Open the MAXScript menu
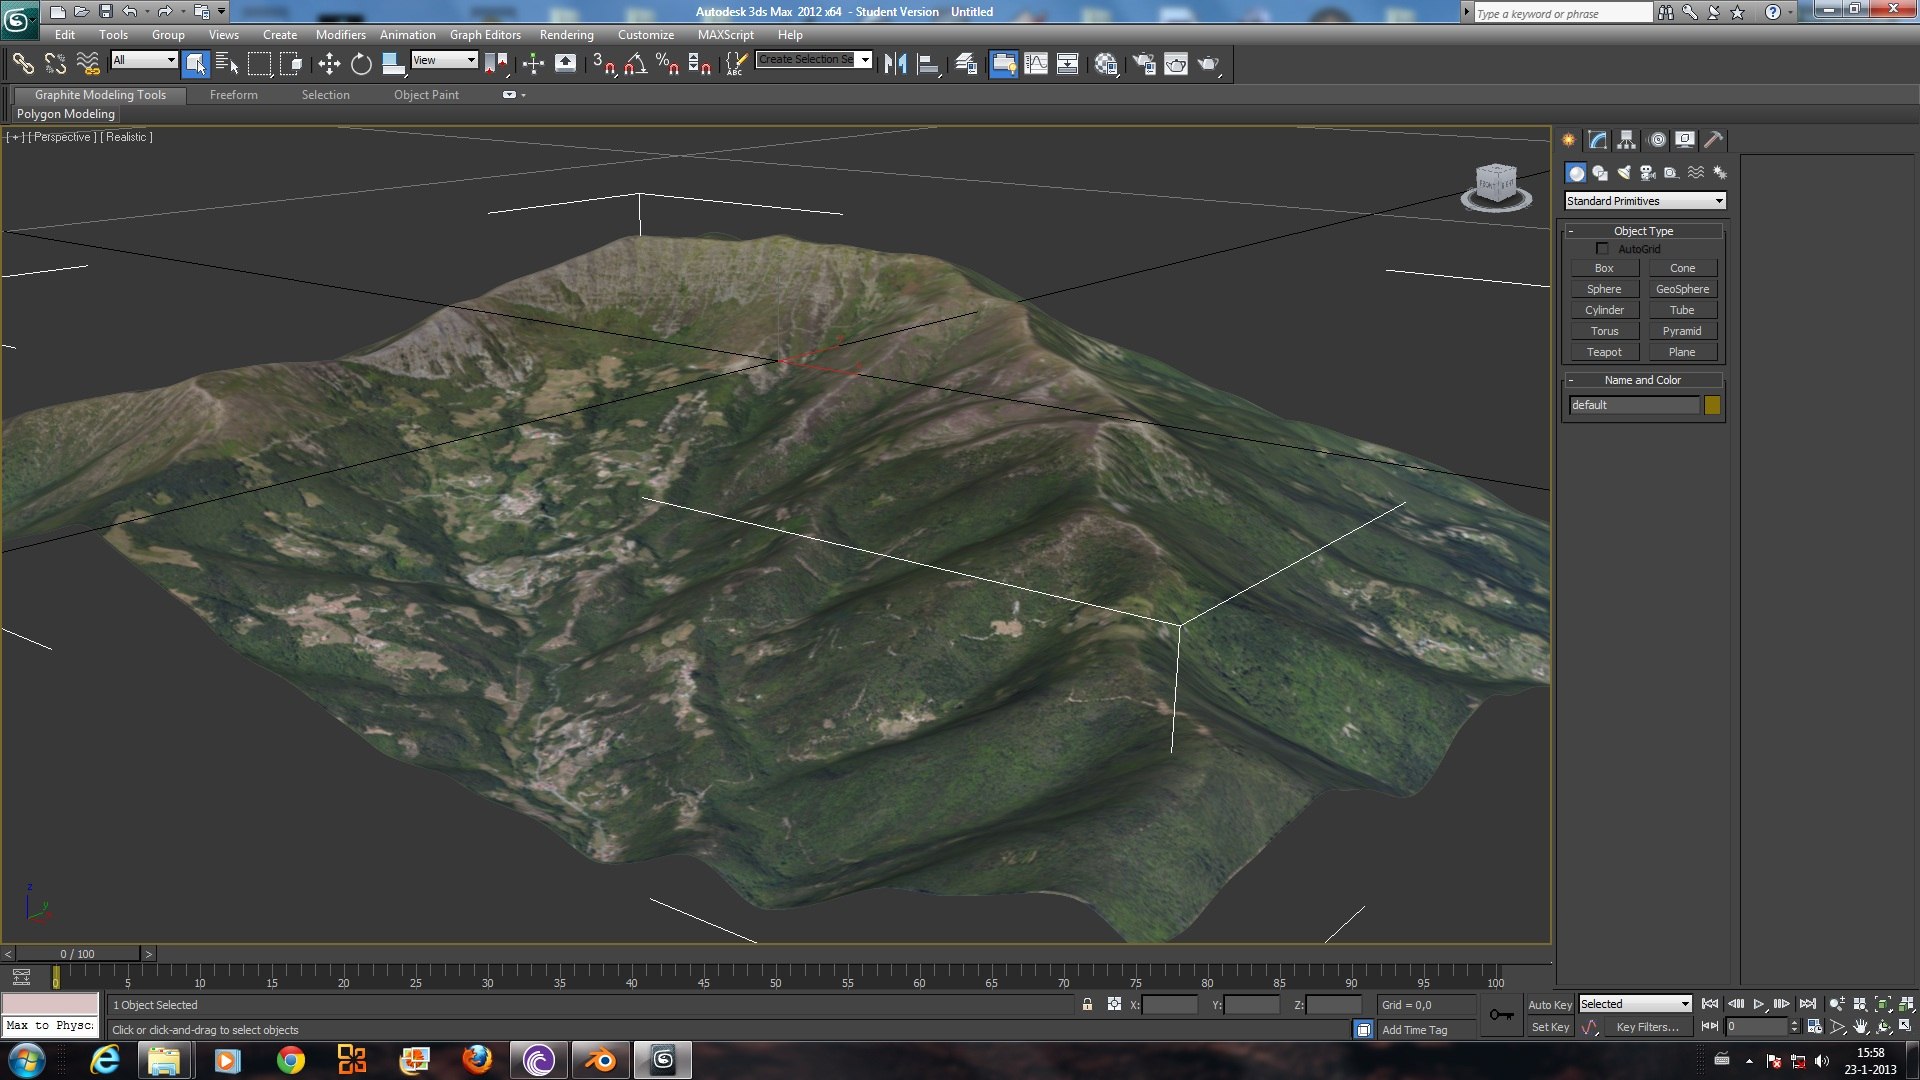Viewport: 1920px width, 1080px height. [725, 34]
